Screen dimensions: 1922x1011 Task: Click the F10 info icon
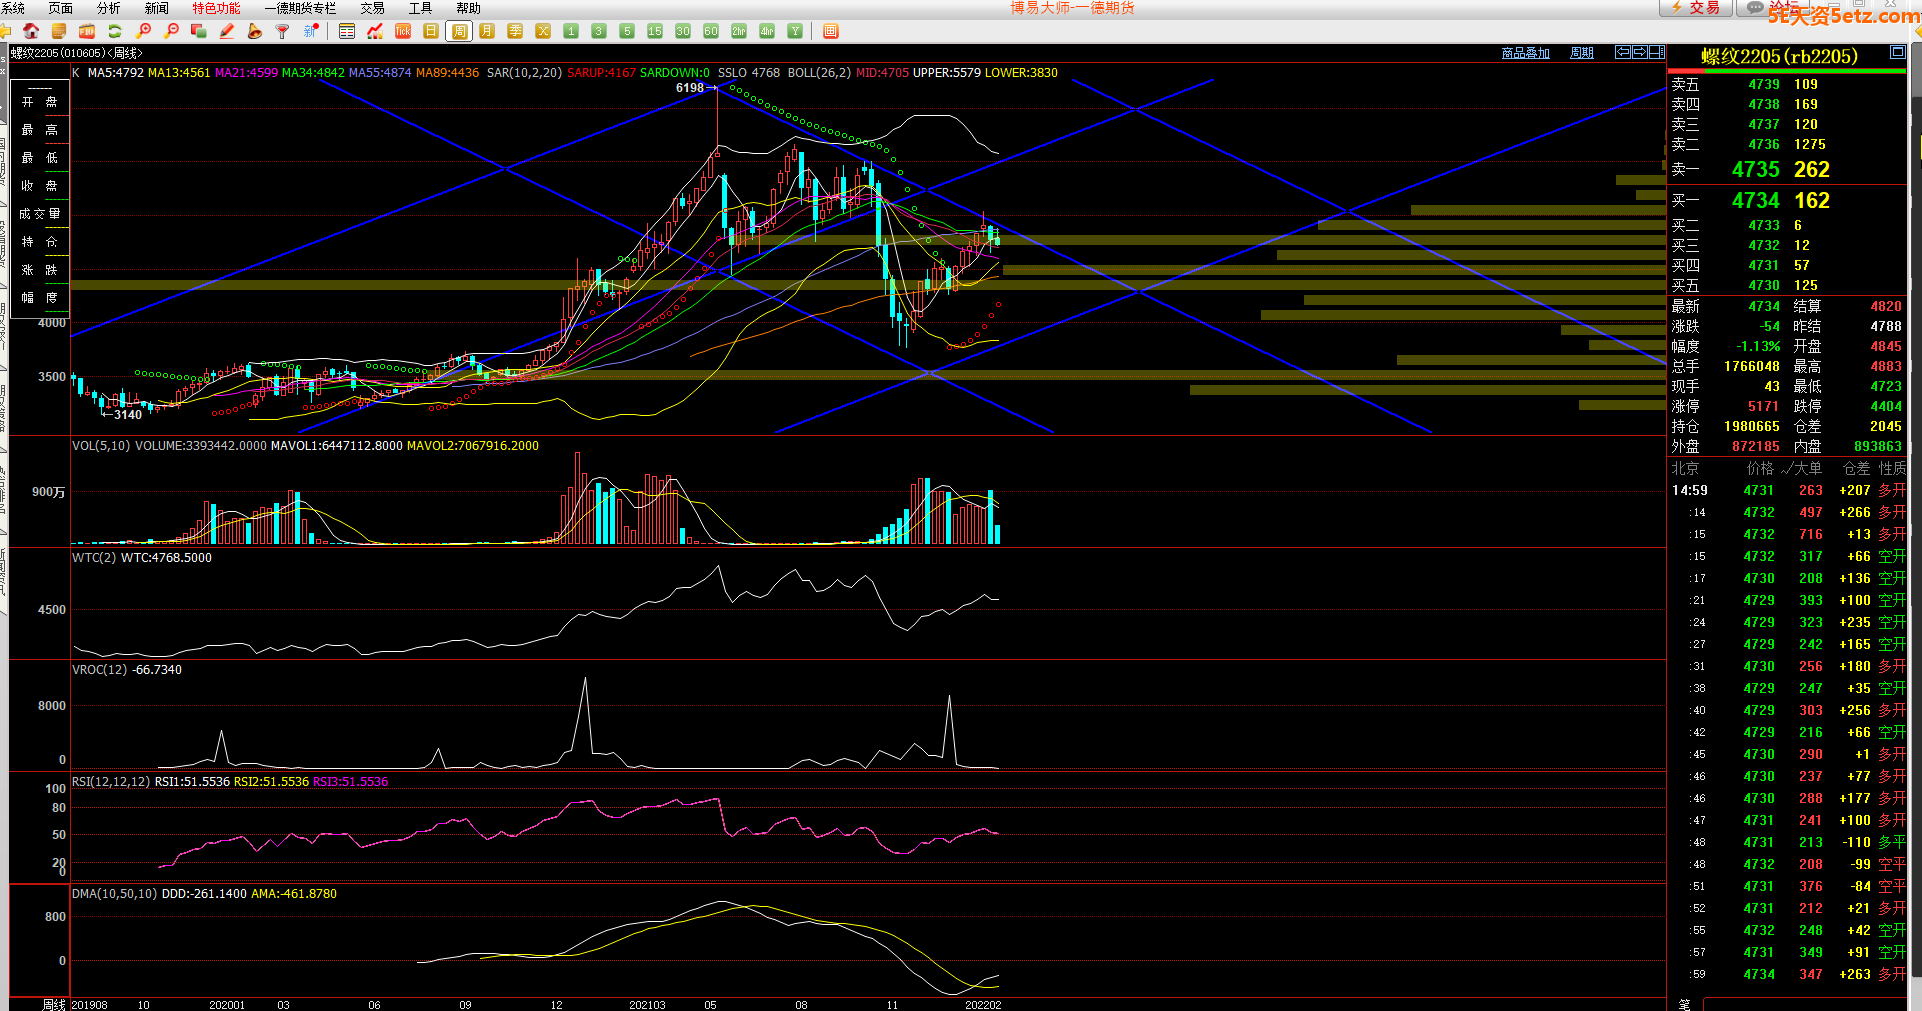[x=87, y=32]
